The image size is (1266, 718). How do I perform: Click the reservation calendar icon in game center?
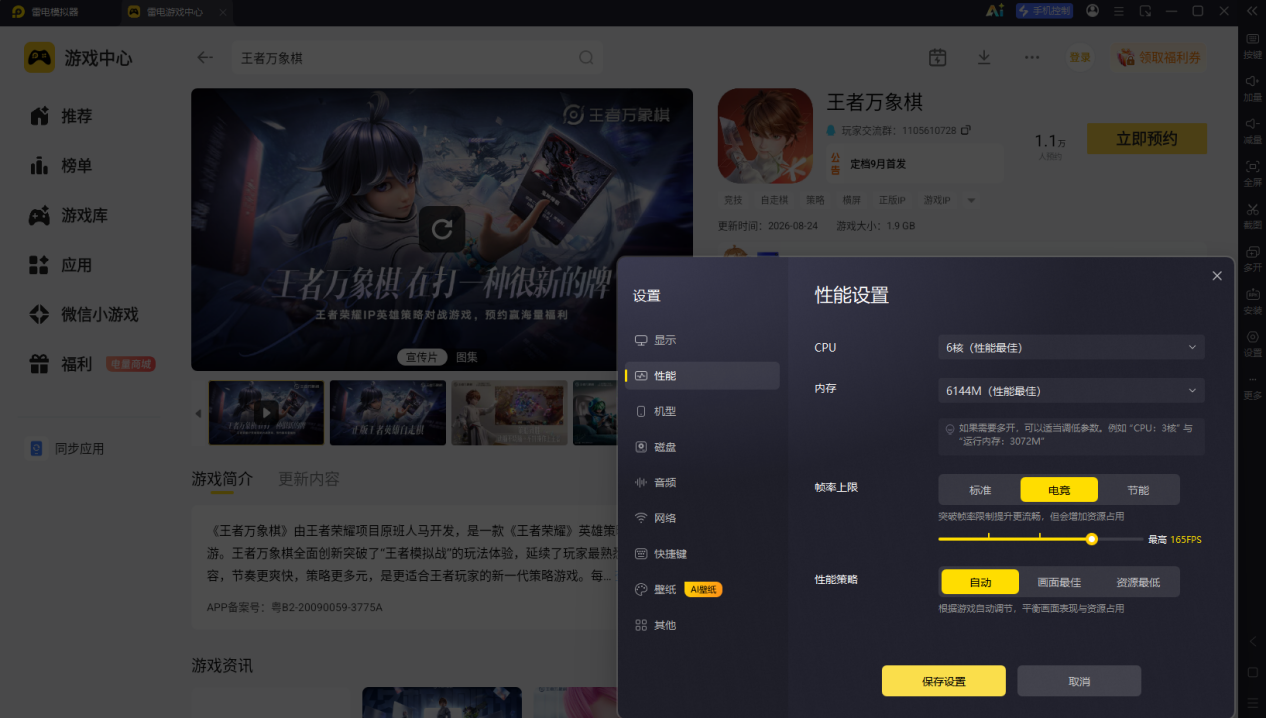[937, 58]
